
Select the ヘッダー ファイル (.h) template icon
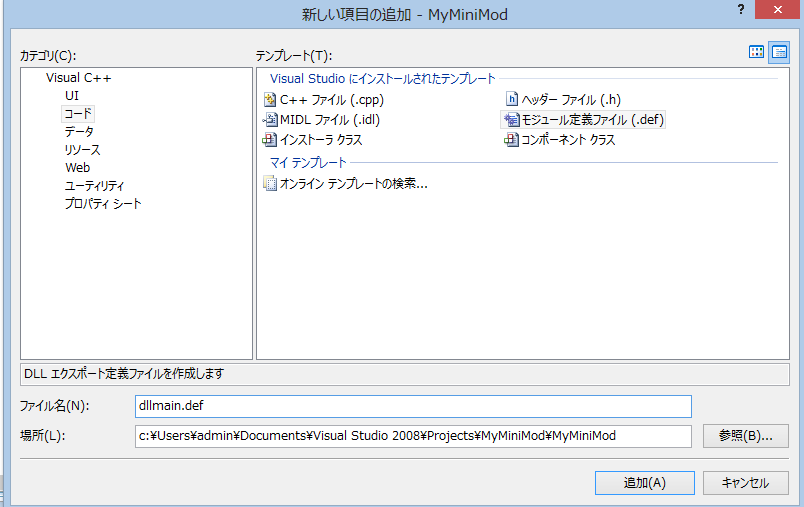tap(512, 100)
